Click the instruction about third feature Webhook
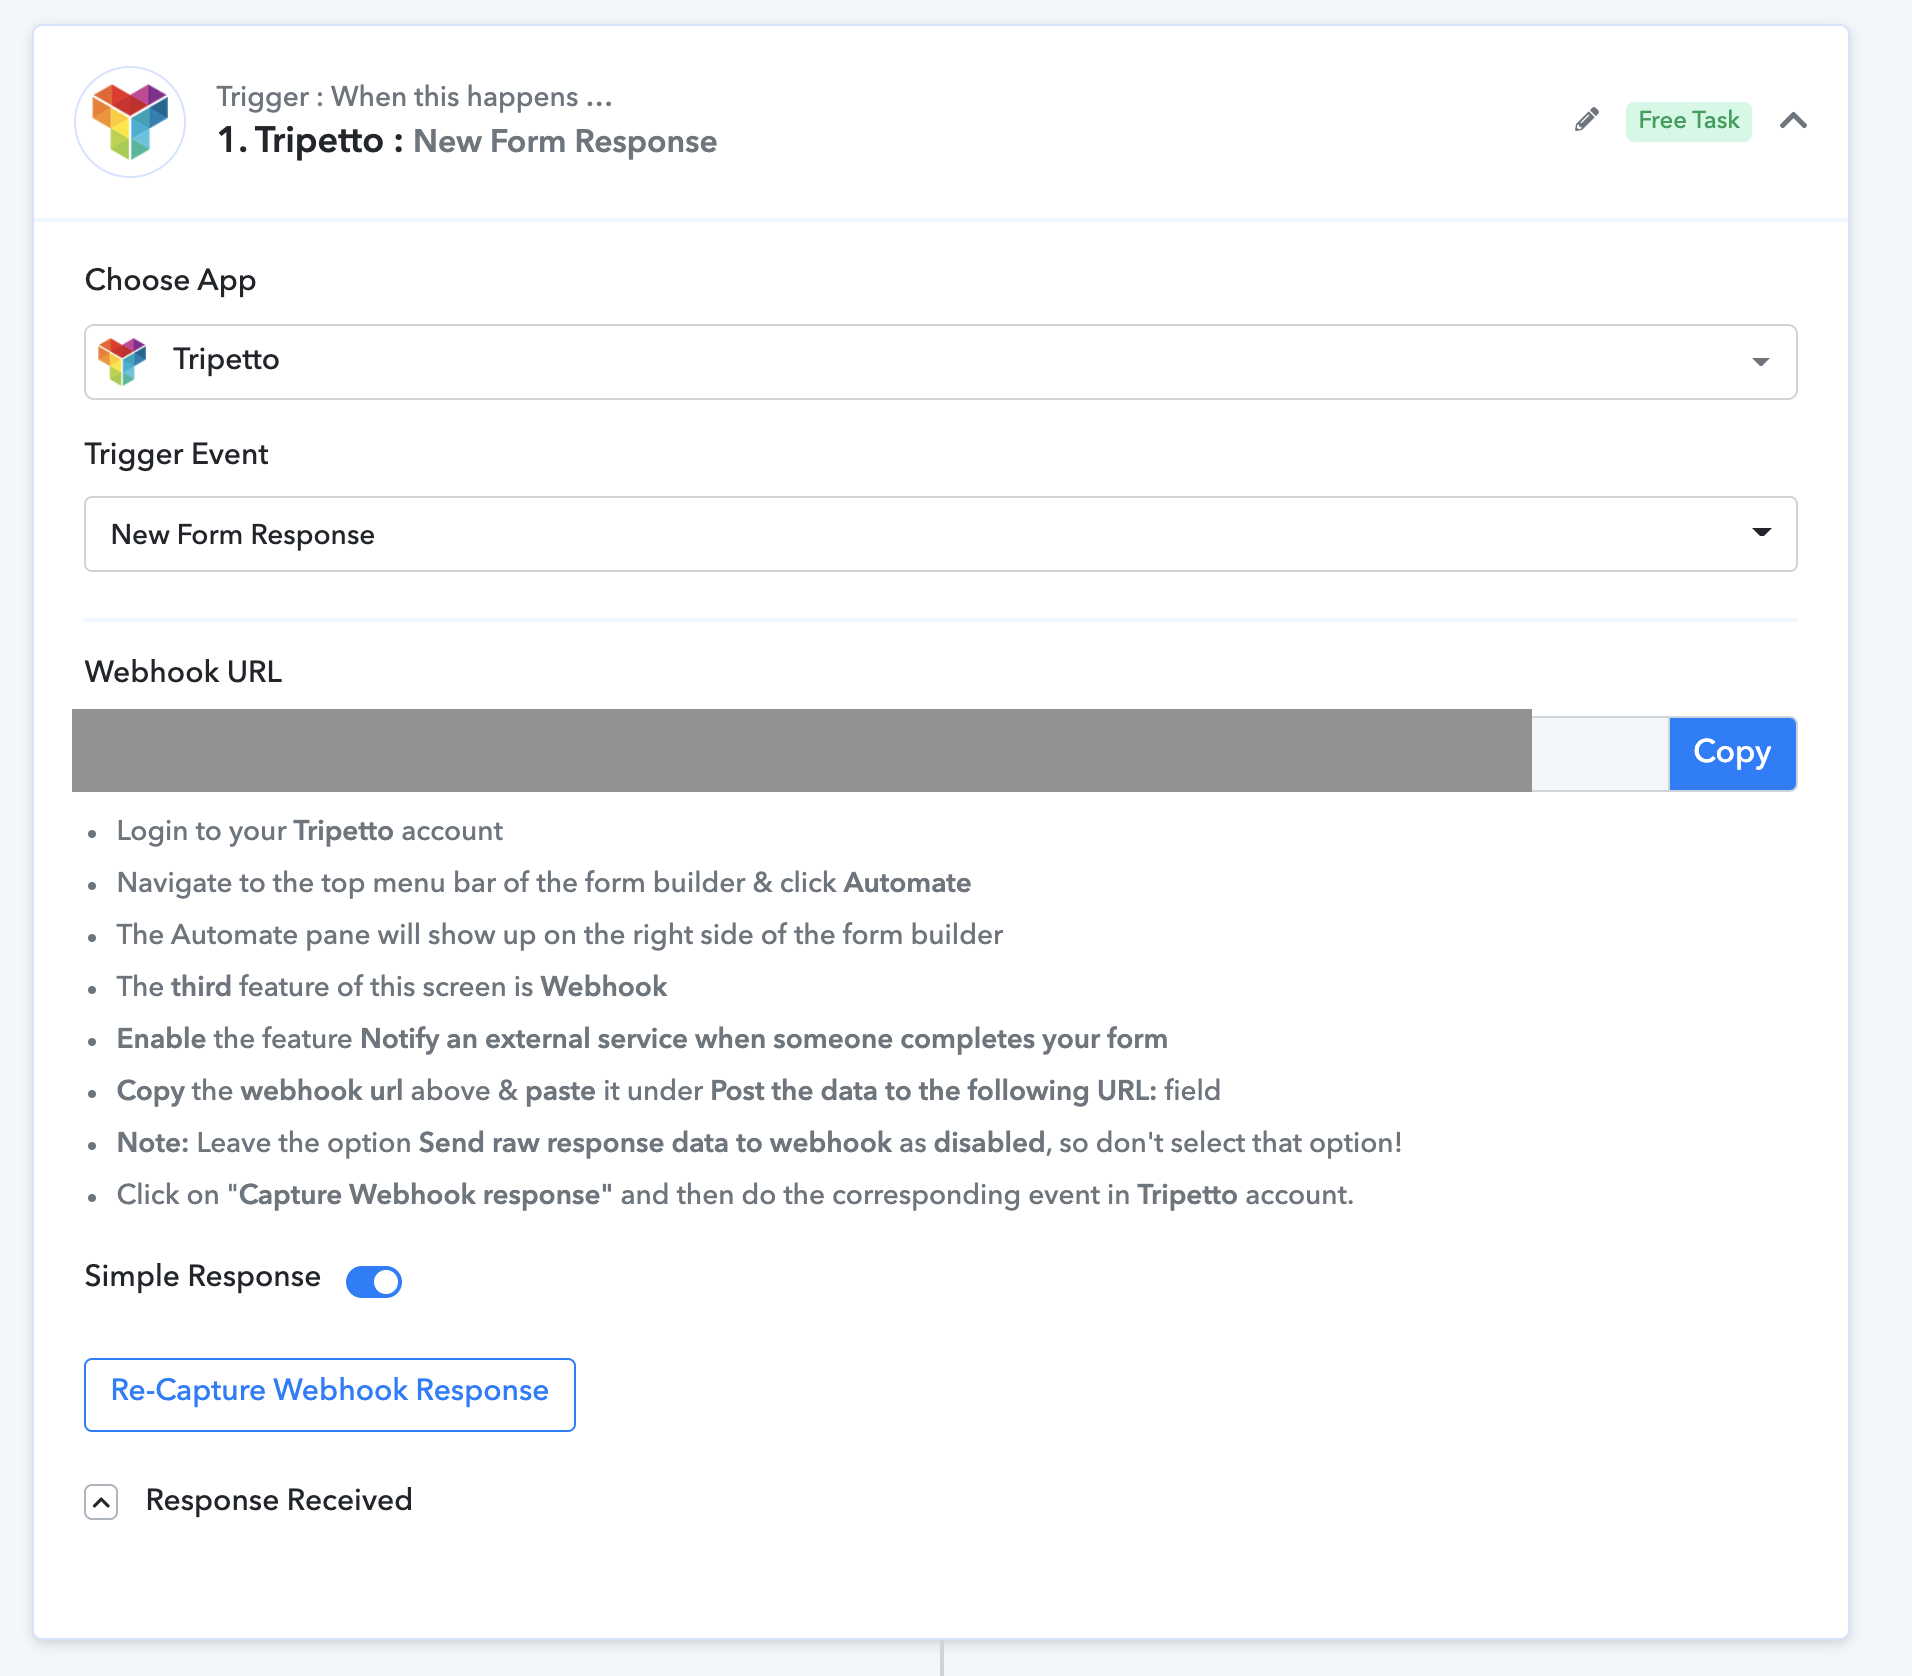This screenshot has height=1676, width=1912. tap(392, 987)
